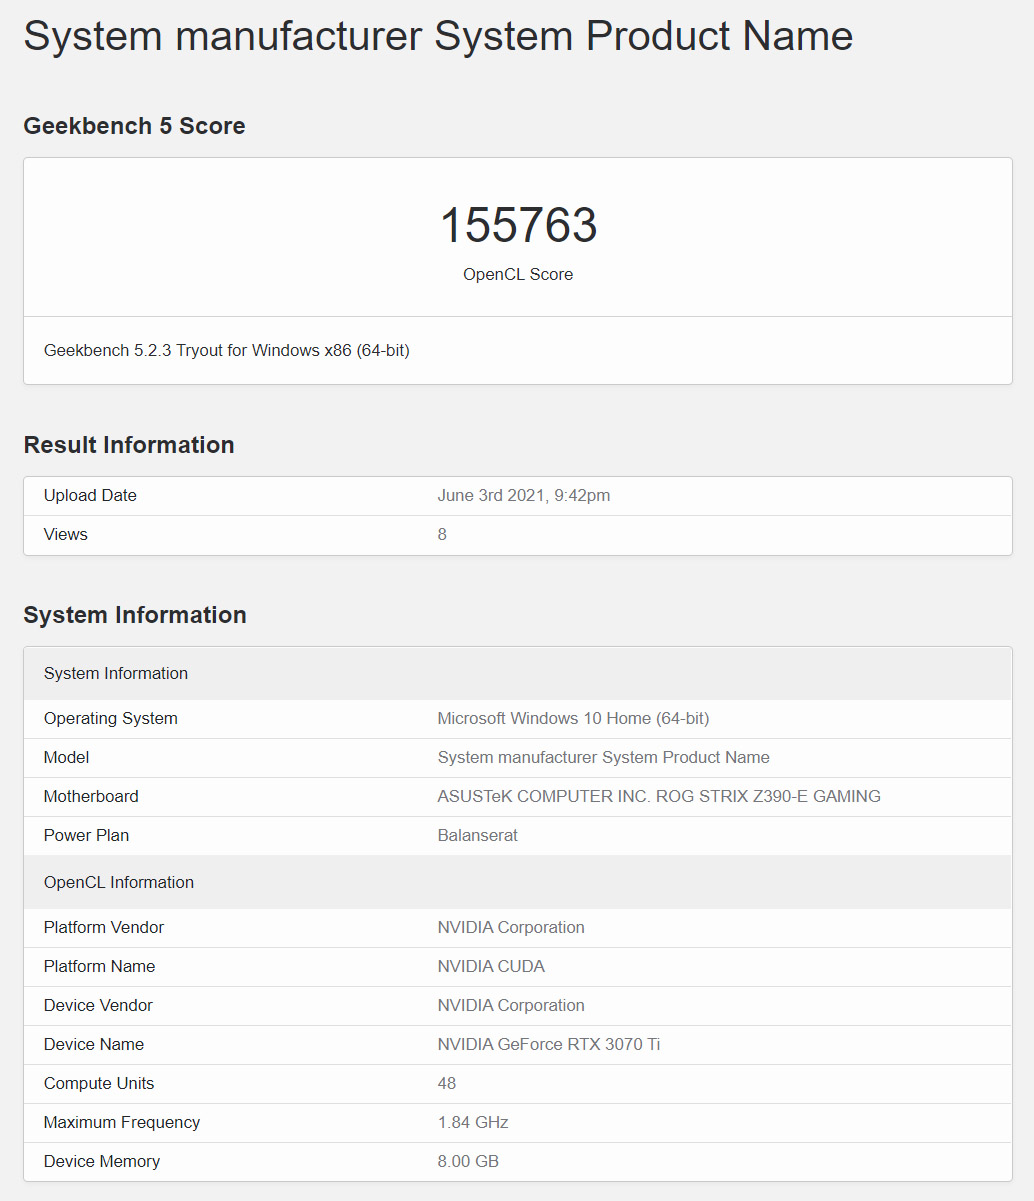
Task: Click the OpenCL Information header row
Action: click(x=518, y=882)
